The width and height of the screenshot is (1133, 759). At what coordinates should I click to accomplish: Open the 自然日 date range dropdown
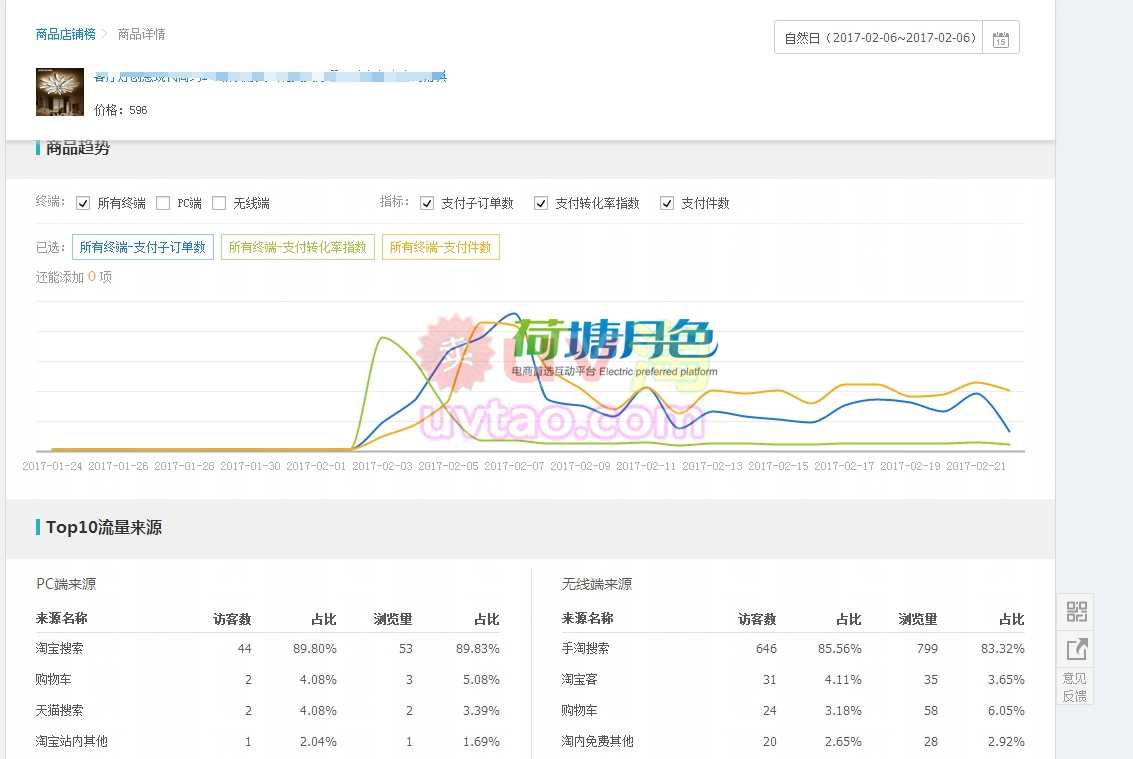click(x=879, y=38)
